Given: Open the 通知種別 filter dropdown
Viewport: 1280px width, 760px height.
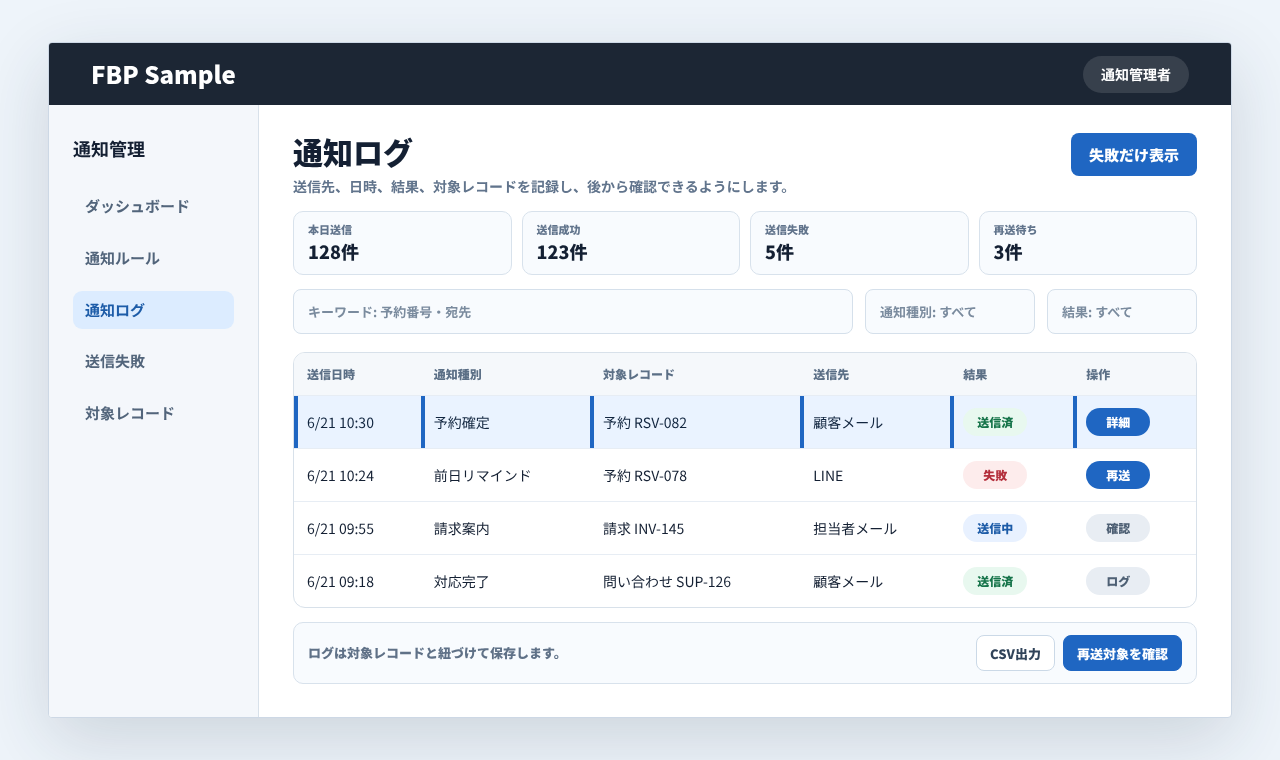Looking at the screenshot, I should coord(949,311).
